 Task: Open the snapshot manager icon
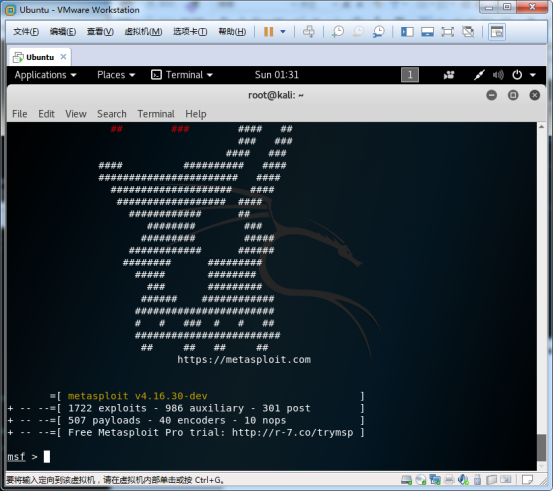pos(379,32)
